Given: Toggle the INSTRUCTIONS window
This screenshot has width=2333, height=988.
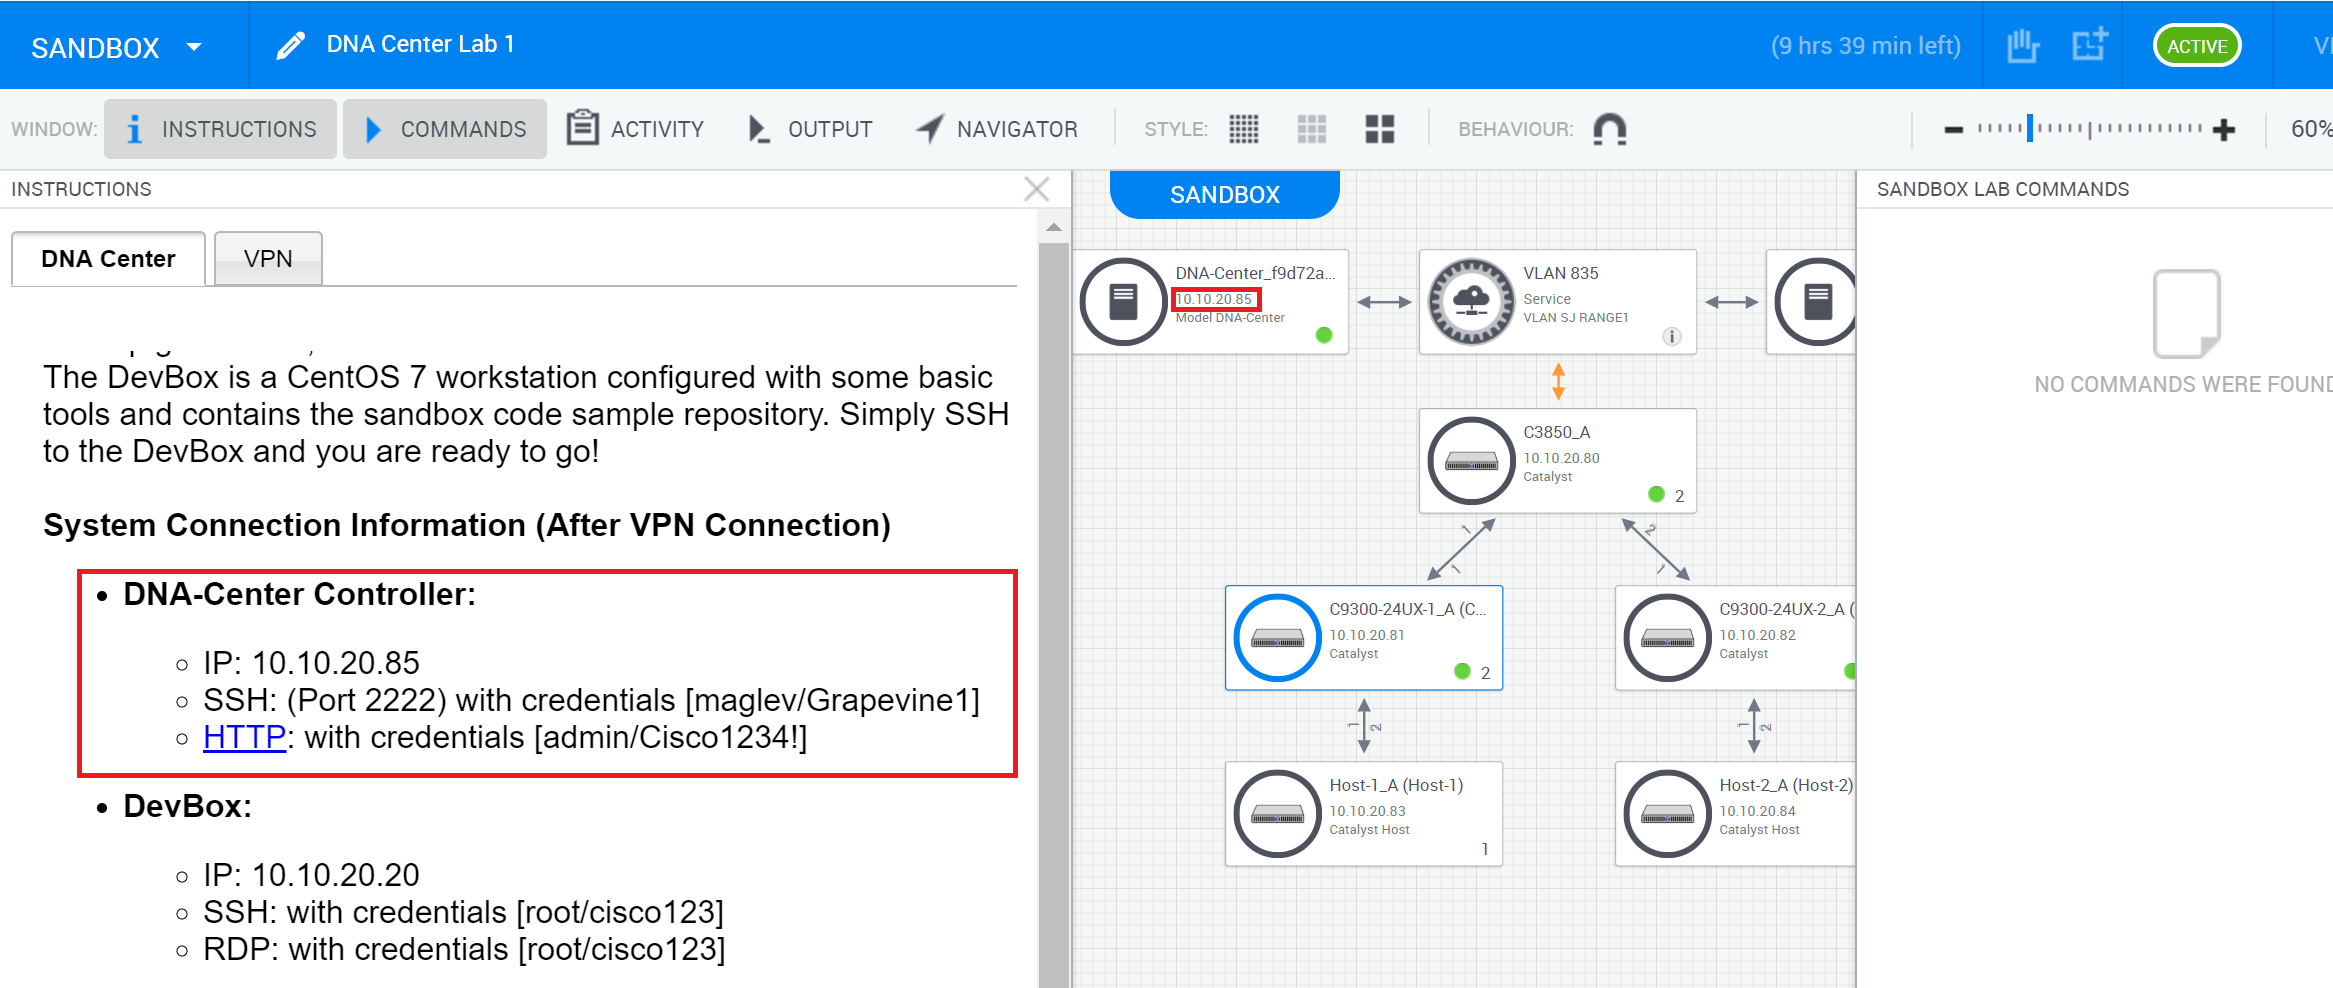Looking at the screenshot, I should 220,129.
